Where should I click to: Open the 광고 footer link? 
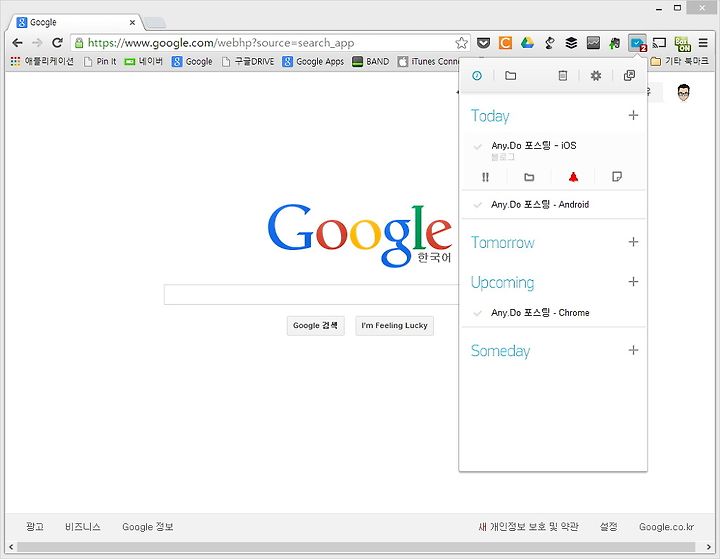coord(35,527)
